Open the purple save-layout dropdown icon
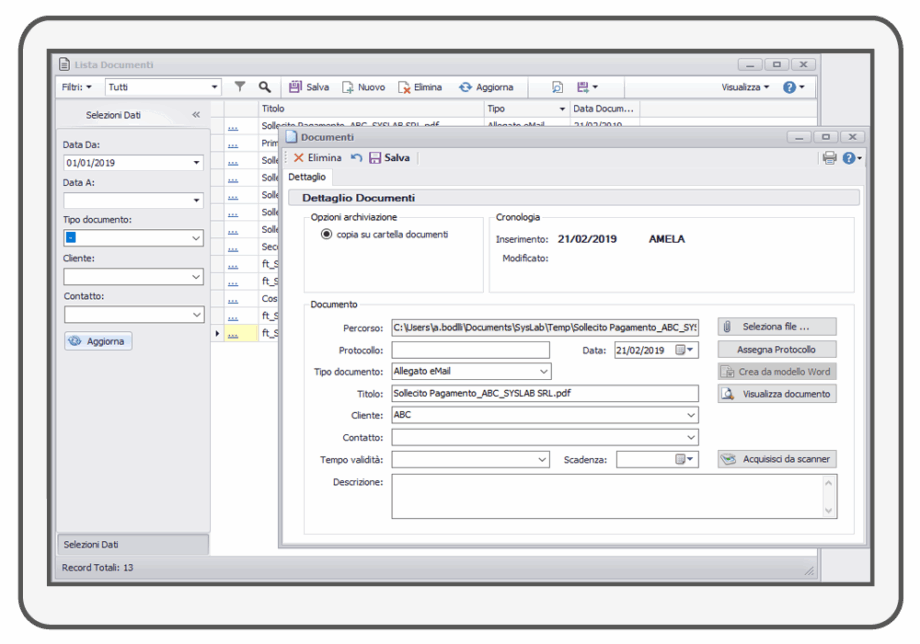920x644 pixels. (587, 87)
